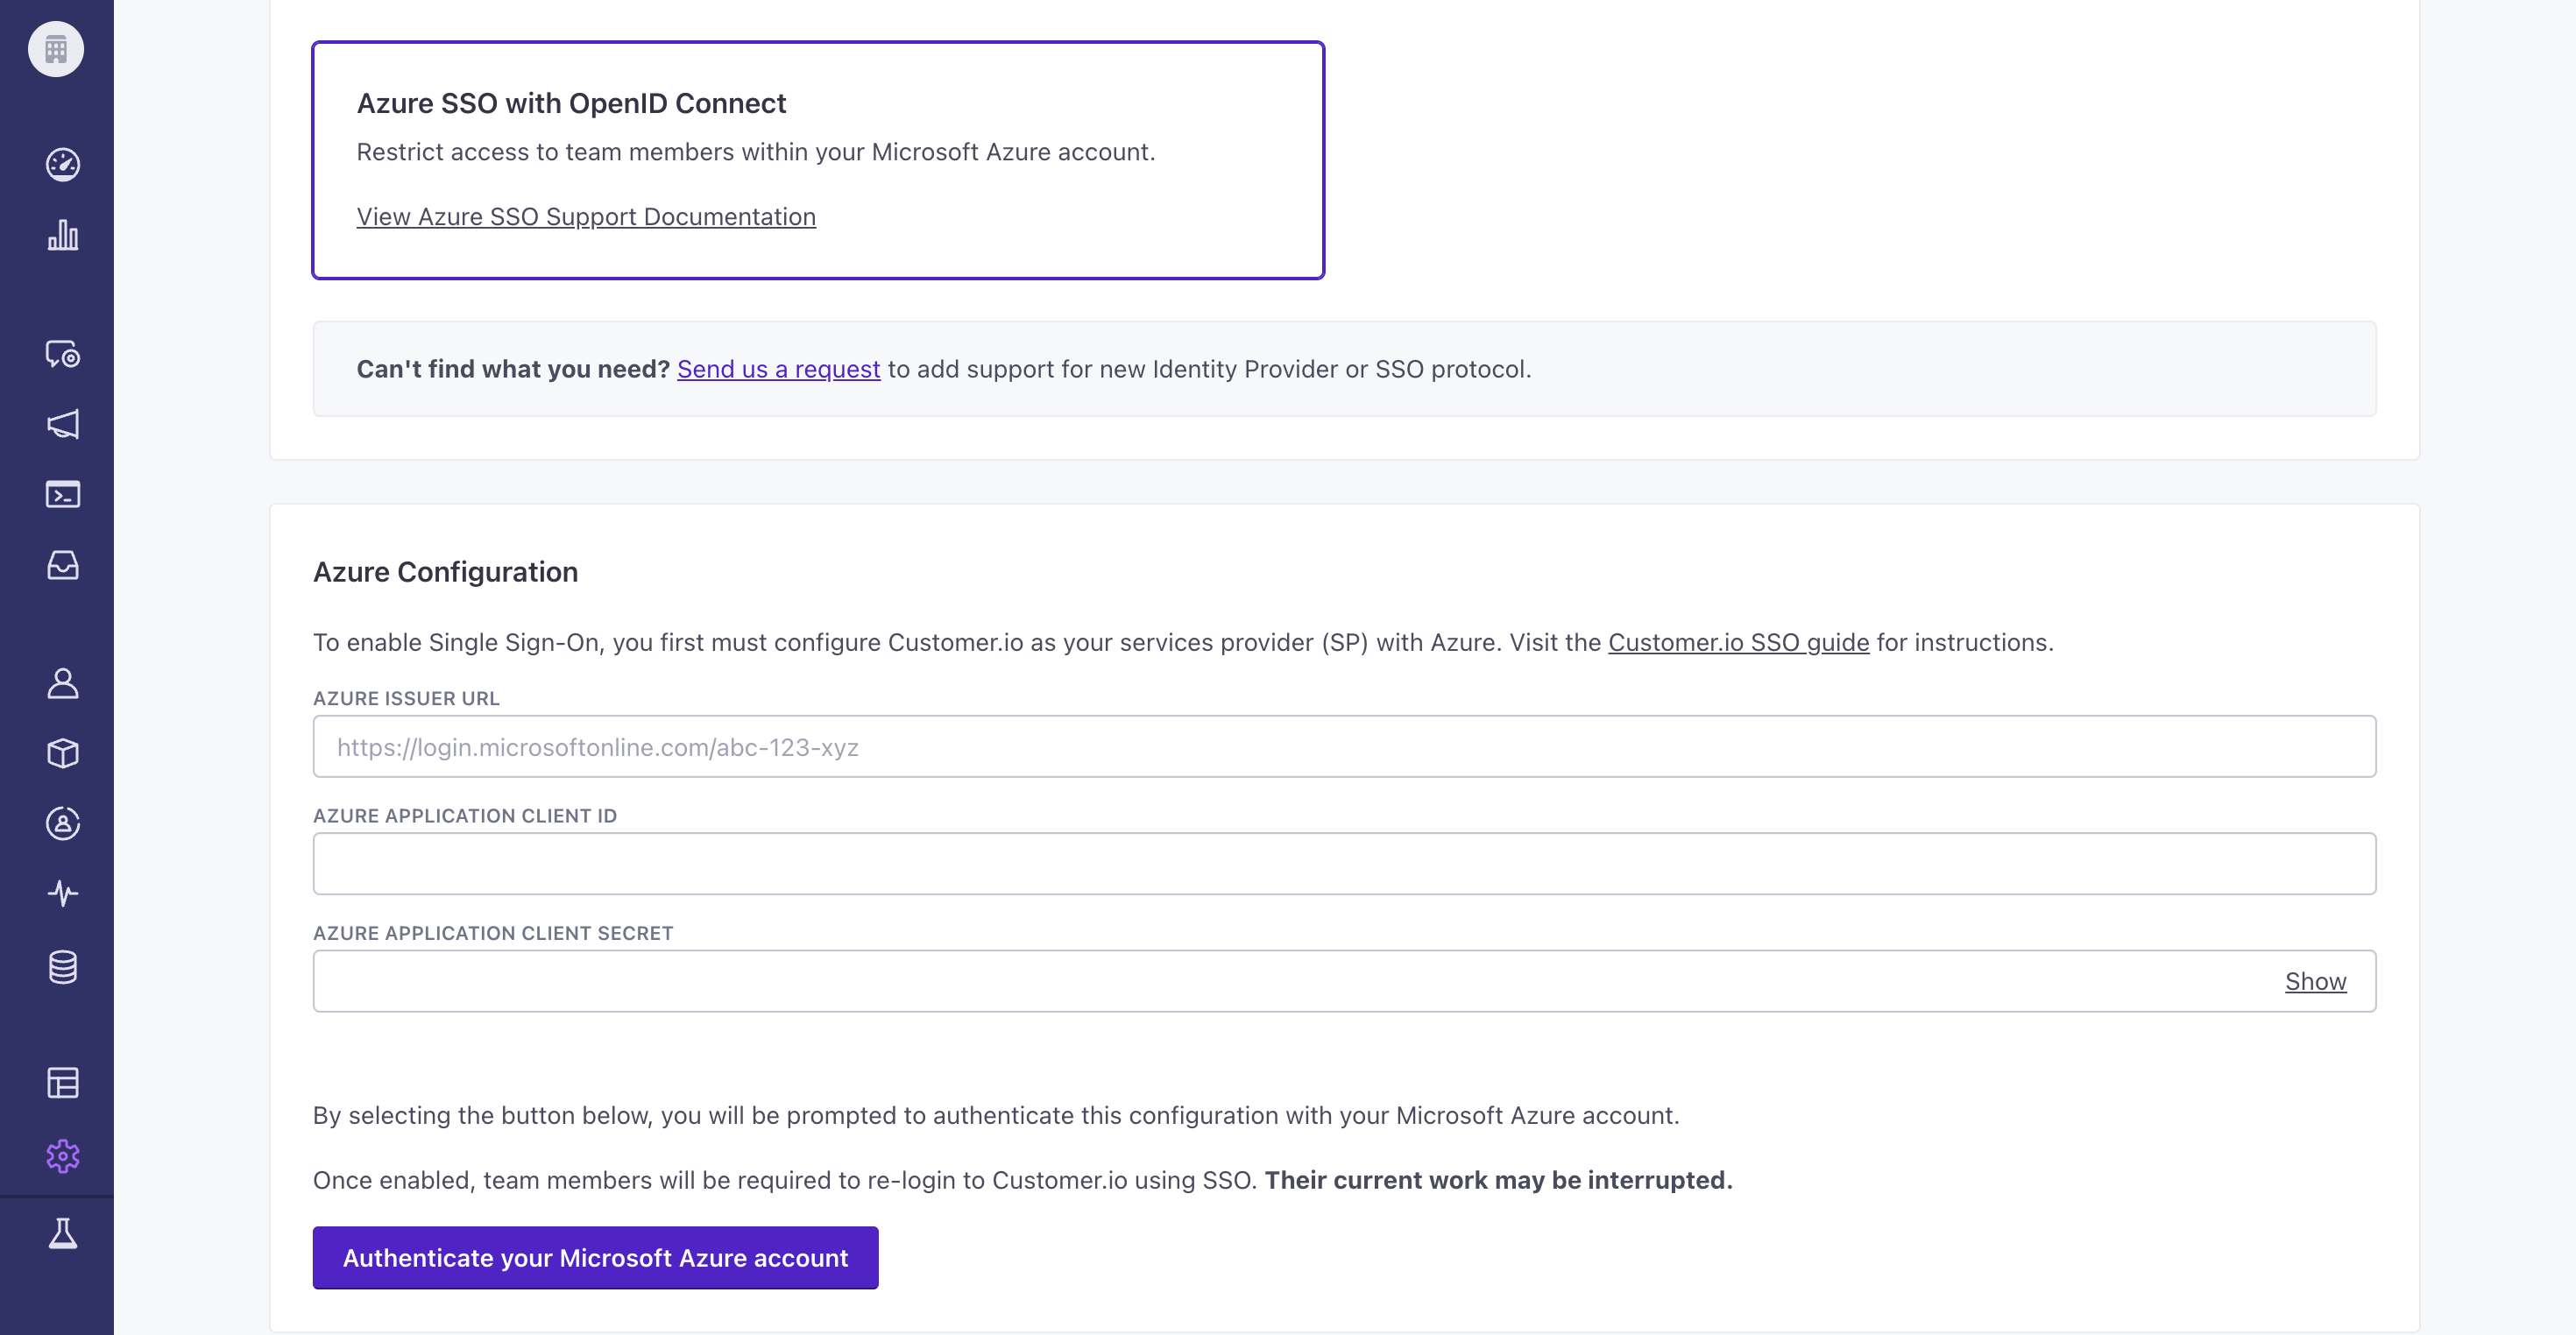Open the Settings gear icon
This screenshot has height=1335, width=2576.
[63, 1156]
